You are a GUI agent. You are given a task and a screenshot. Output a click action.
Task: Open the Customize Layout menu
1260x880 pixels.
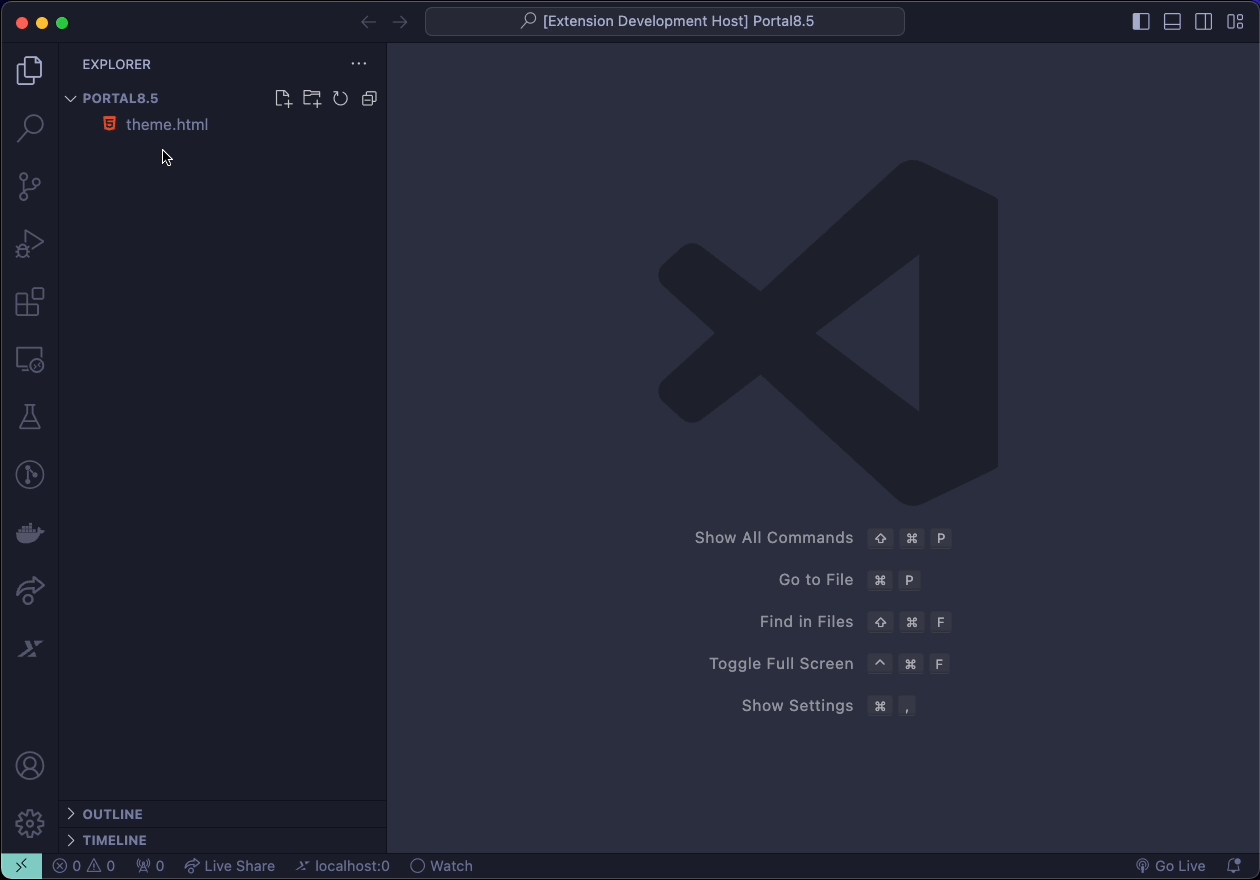(x=1235, y=21)
